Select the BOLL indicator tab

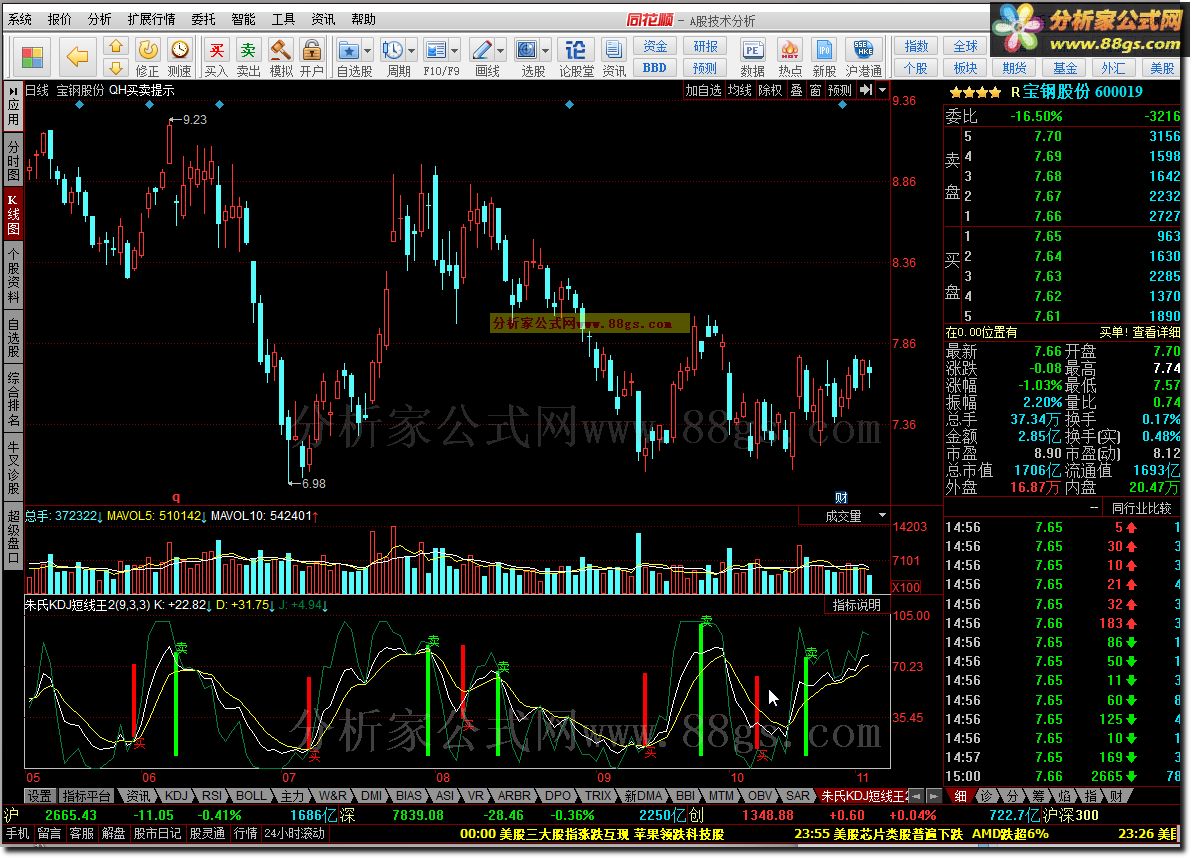pyautogui.click(x=251, y=796)
